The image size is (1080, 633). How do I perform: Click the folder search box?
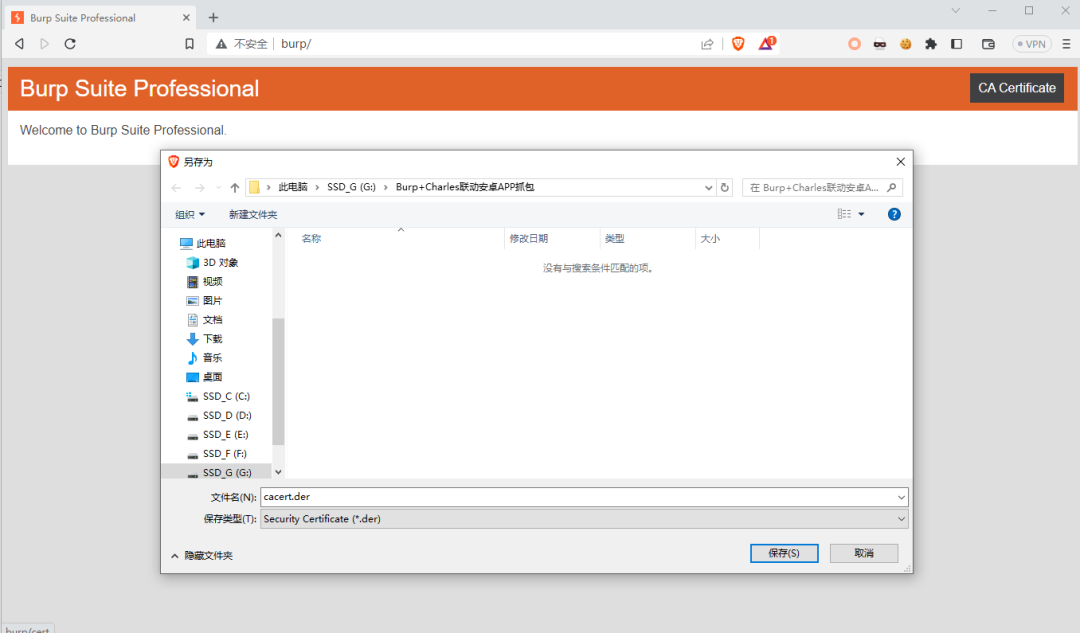coord(822,187)
